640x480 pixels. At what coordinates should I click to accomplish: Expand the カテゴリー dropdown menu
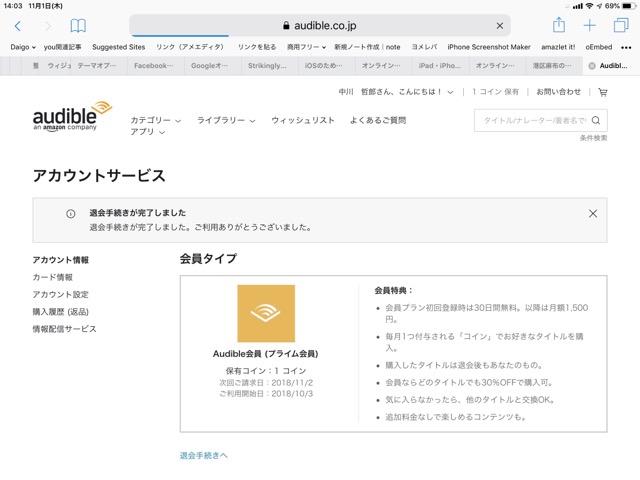[155, 121]
